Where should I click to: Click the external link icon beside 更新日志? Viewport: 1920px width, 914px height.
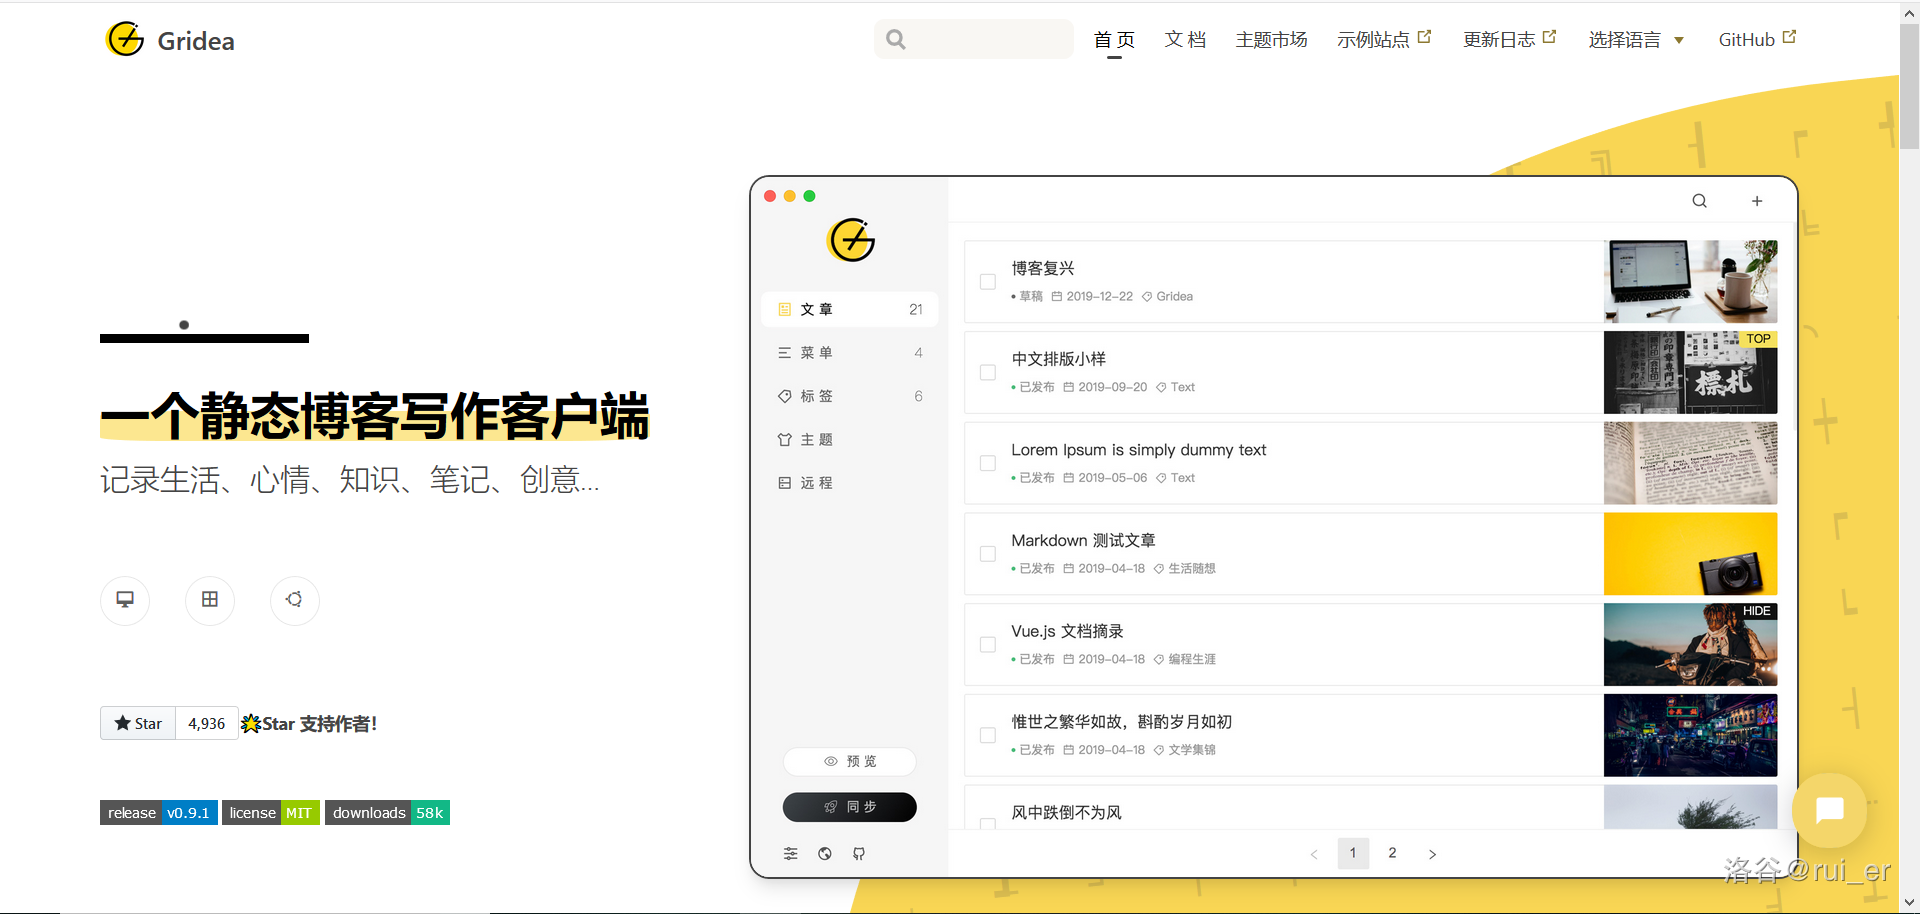[1549, 37]
